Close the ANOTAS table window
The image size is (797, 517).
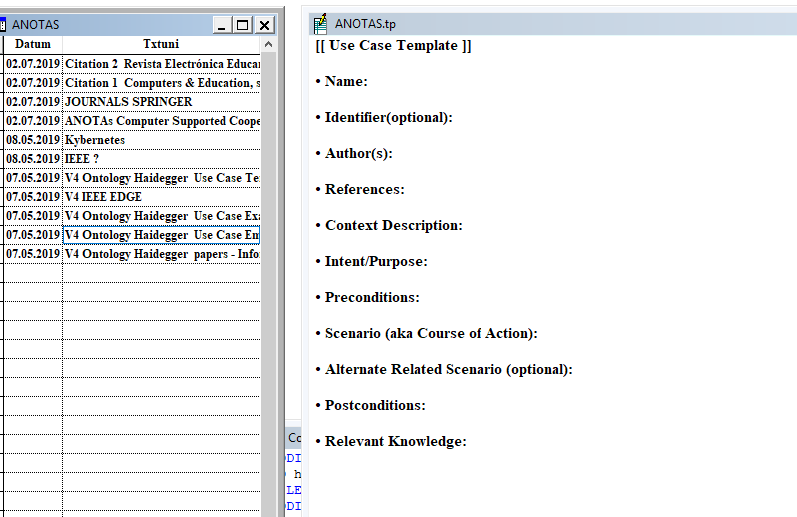pos(264,25)
